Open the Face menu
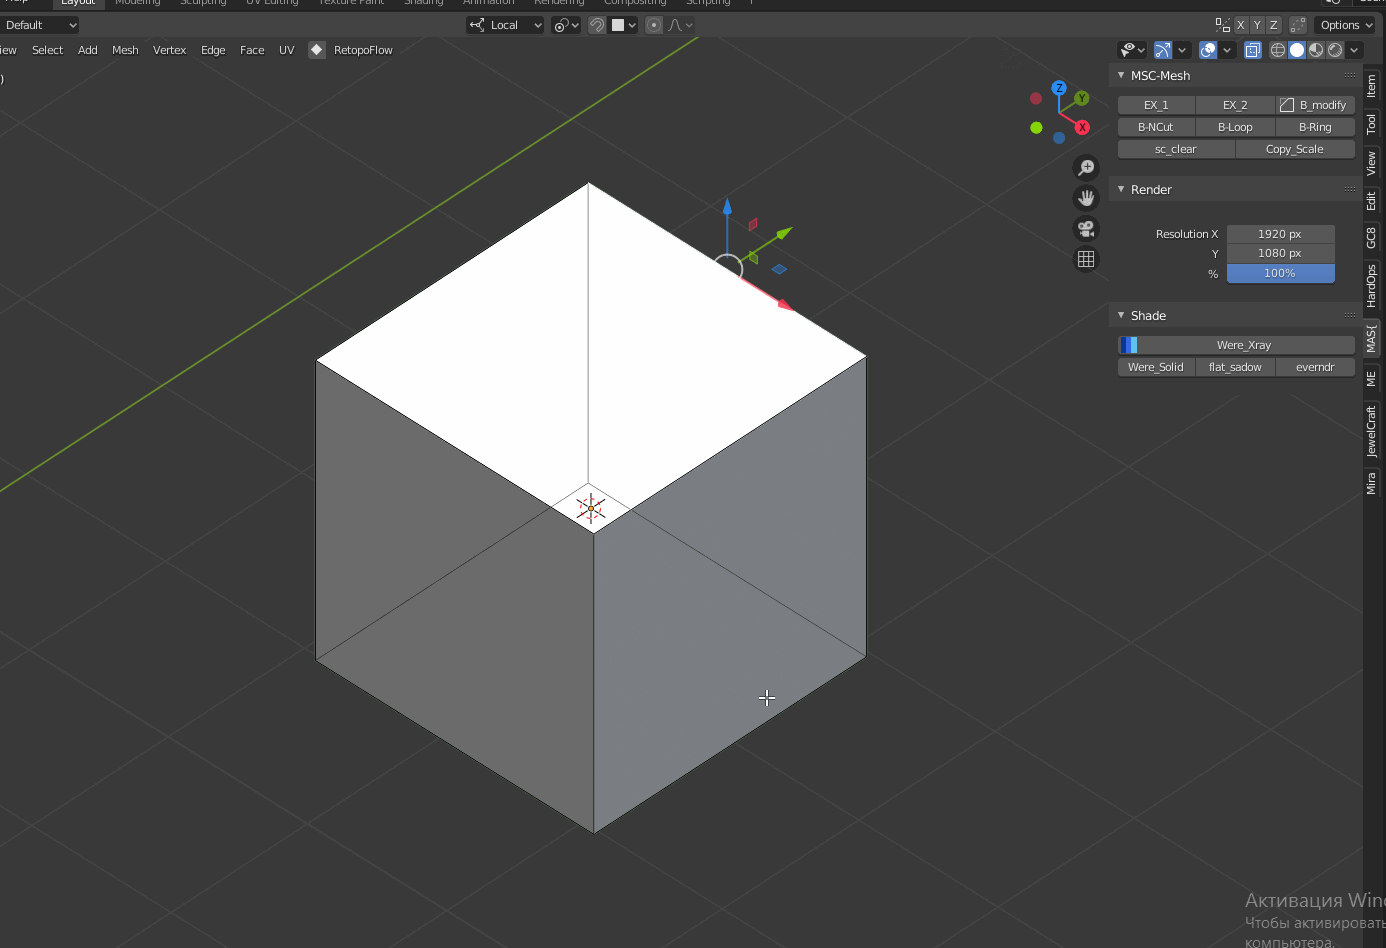Image resolution: width=1386 pixels, height=948 pixels. pos(252,50)
